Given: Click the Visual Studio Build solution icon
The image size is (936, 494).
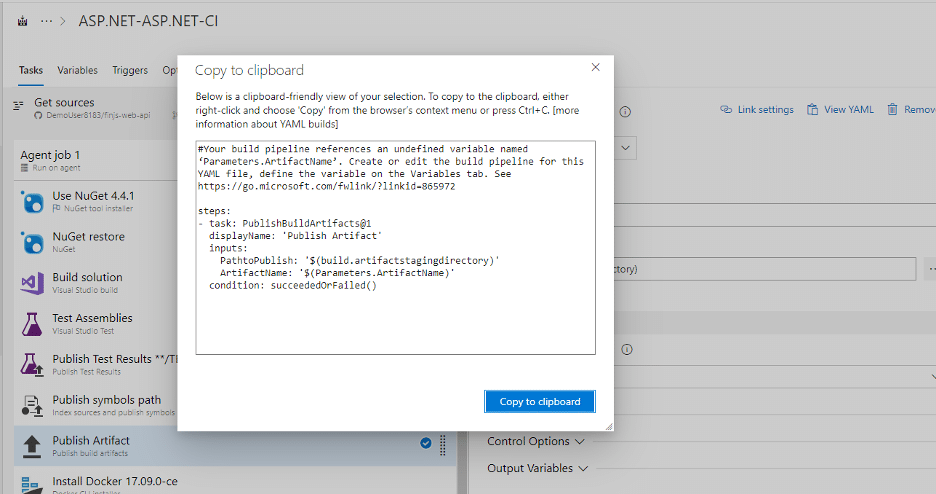Looking at the screenshot, I should (32, 283).
